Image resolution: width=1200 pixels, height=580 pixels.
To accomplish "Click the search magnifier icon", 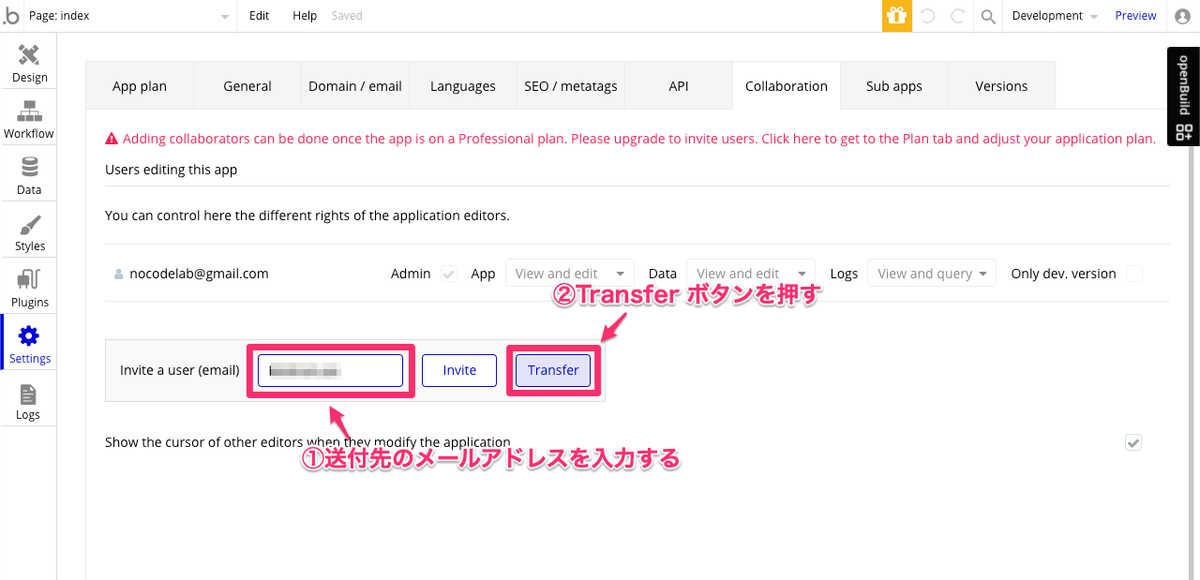I will click(988, 16).
